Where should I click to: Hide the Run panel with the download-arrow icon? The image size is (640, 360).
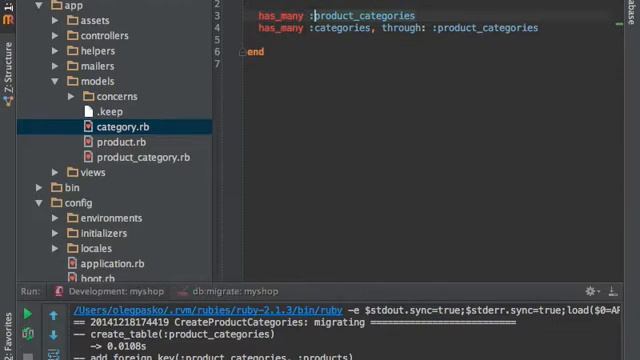pyautogui.click(x=613, y=291)
